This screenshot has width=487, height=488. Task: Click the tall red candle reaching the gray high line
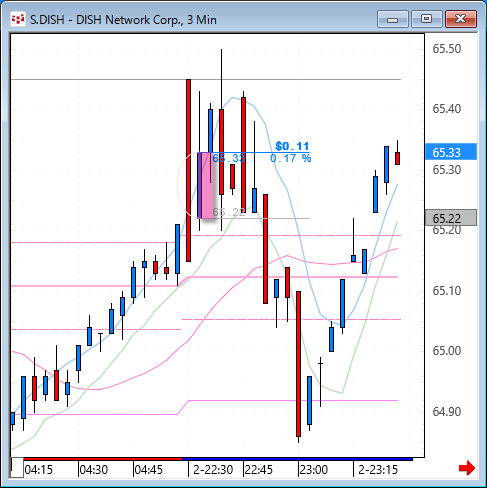tap(189, 170)
